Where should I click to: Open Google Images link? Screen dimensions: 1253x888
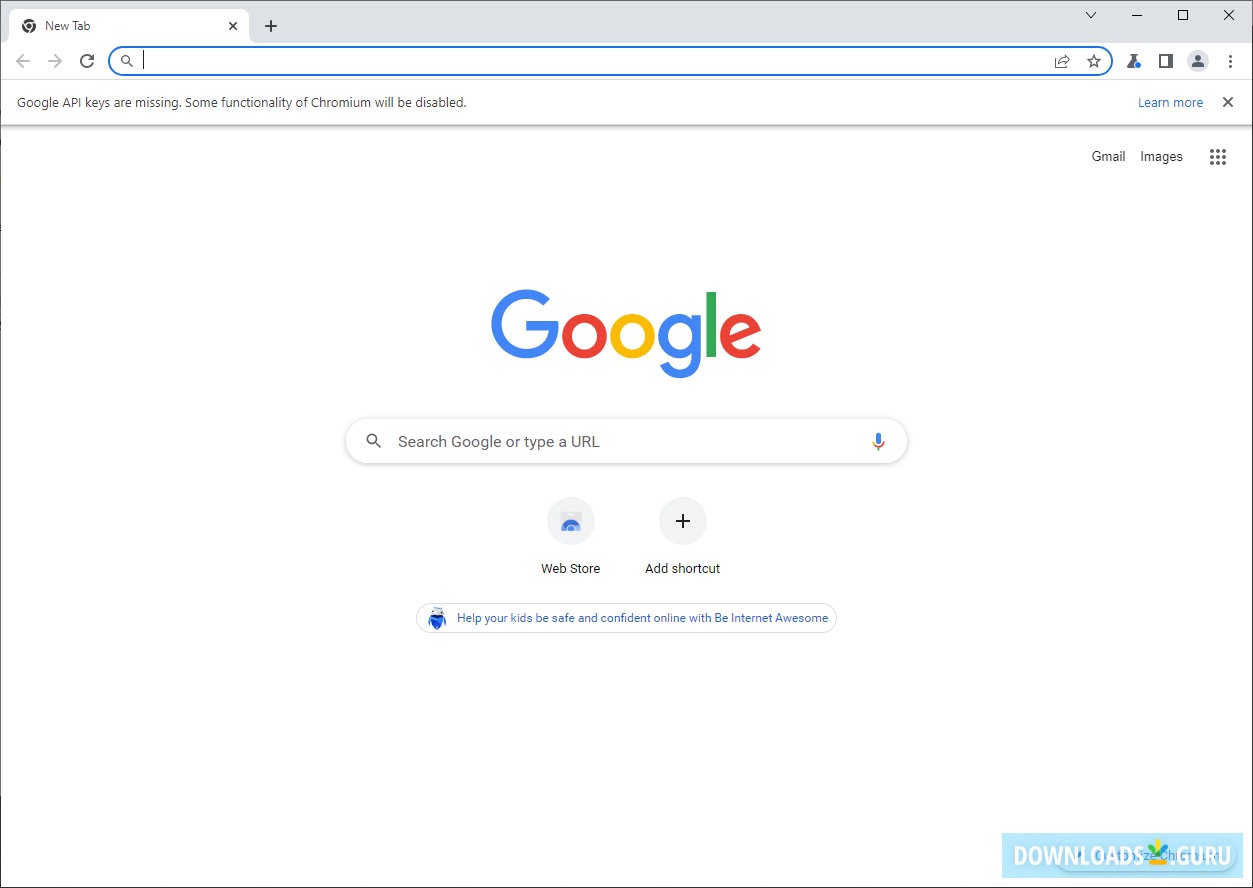click(x=1161, y=156)
